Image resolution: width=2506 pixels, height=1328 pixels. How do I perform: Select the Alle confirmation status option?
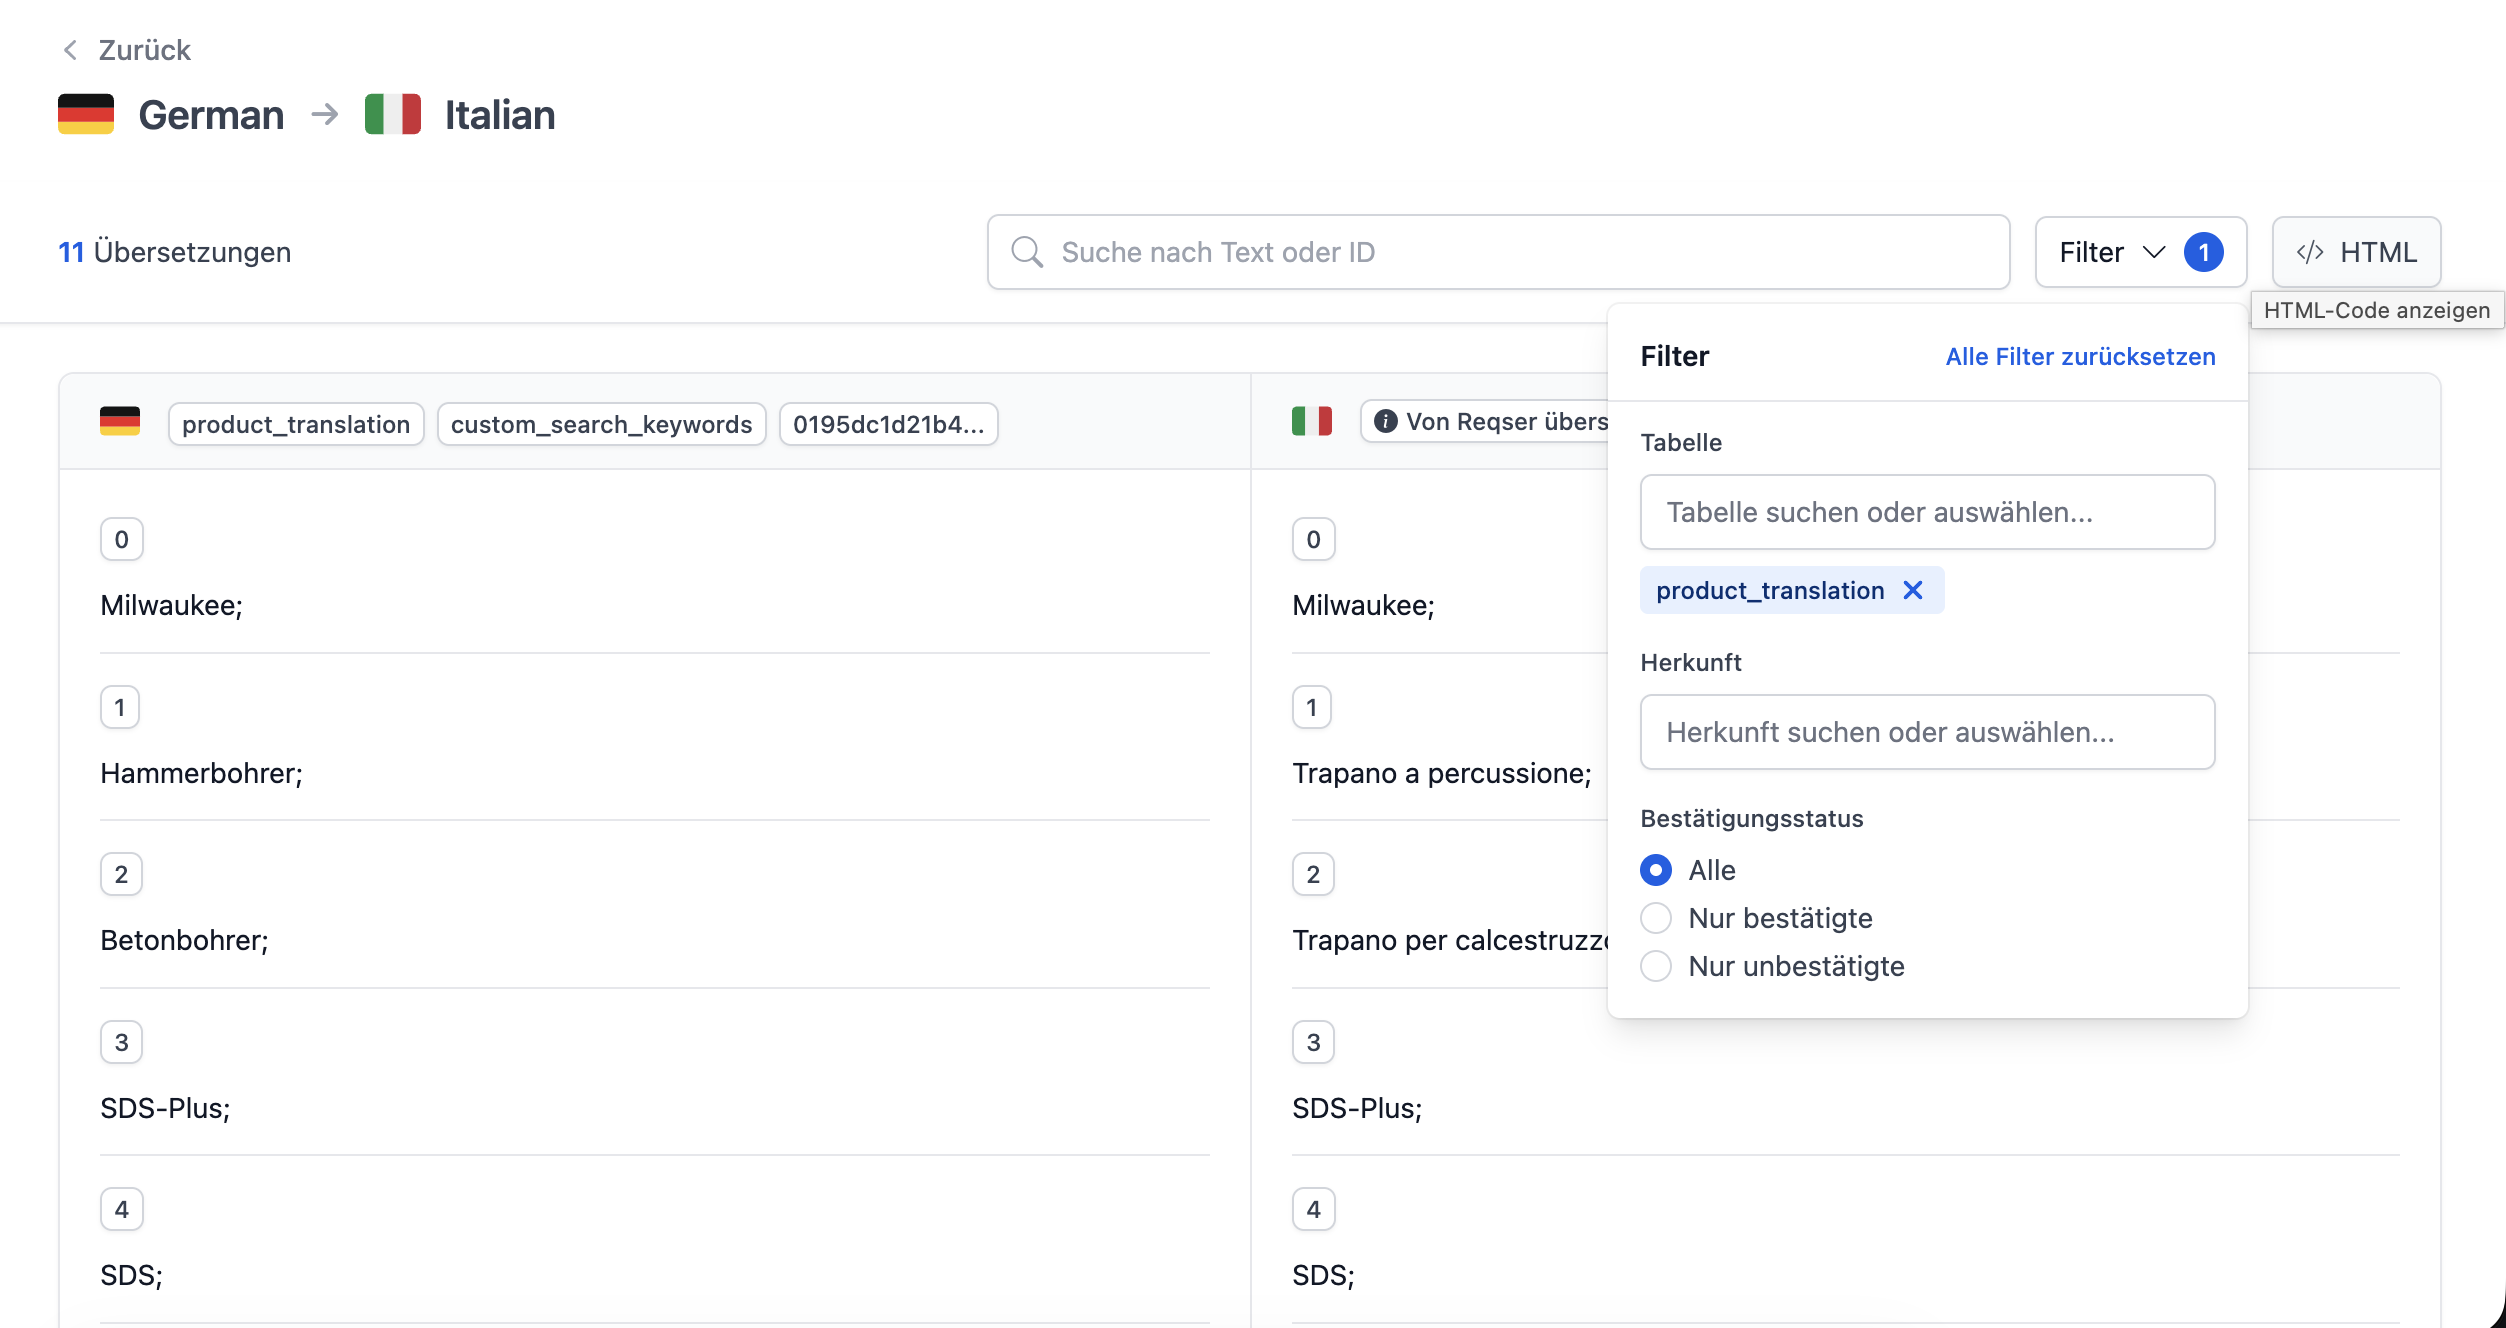tap(1656, 870)
